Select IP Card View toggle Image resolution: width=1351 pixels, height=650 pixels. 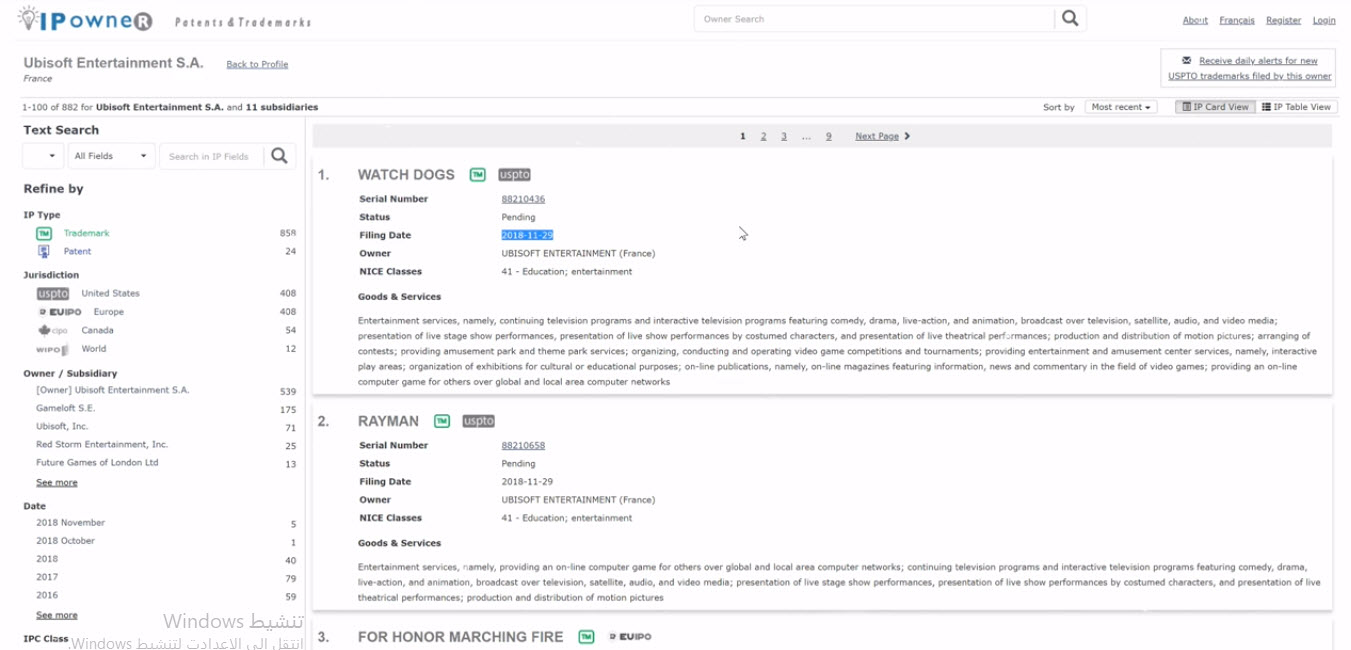tap(1215, 107)
